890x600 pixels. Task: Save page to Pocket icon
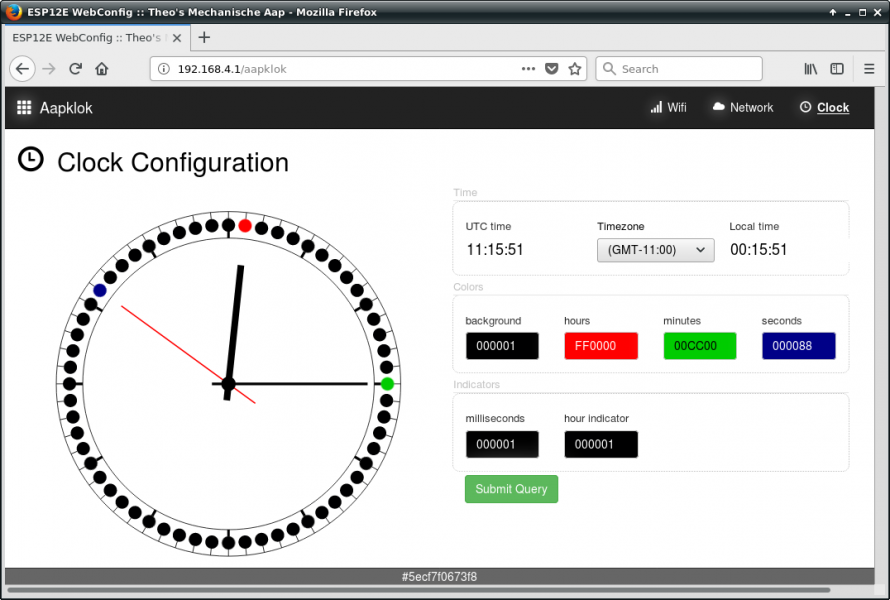coord(552,69)
